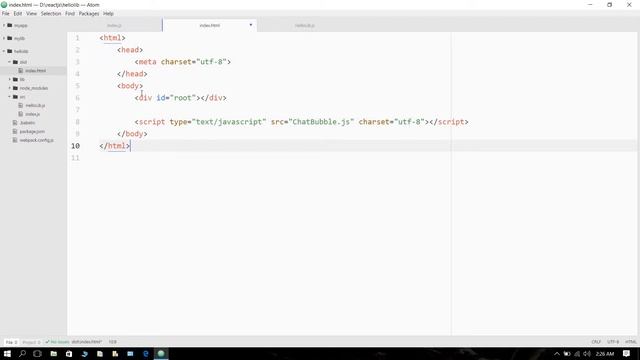This screenshot has width=640, height=360.
Task: Click the src folder icon
Action: tap(16, 97)
